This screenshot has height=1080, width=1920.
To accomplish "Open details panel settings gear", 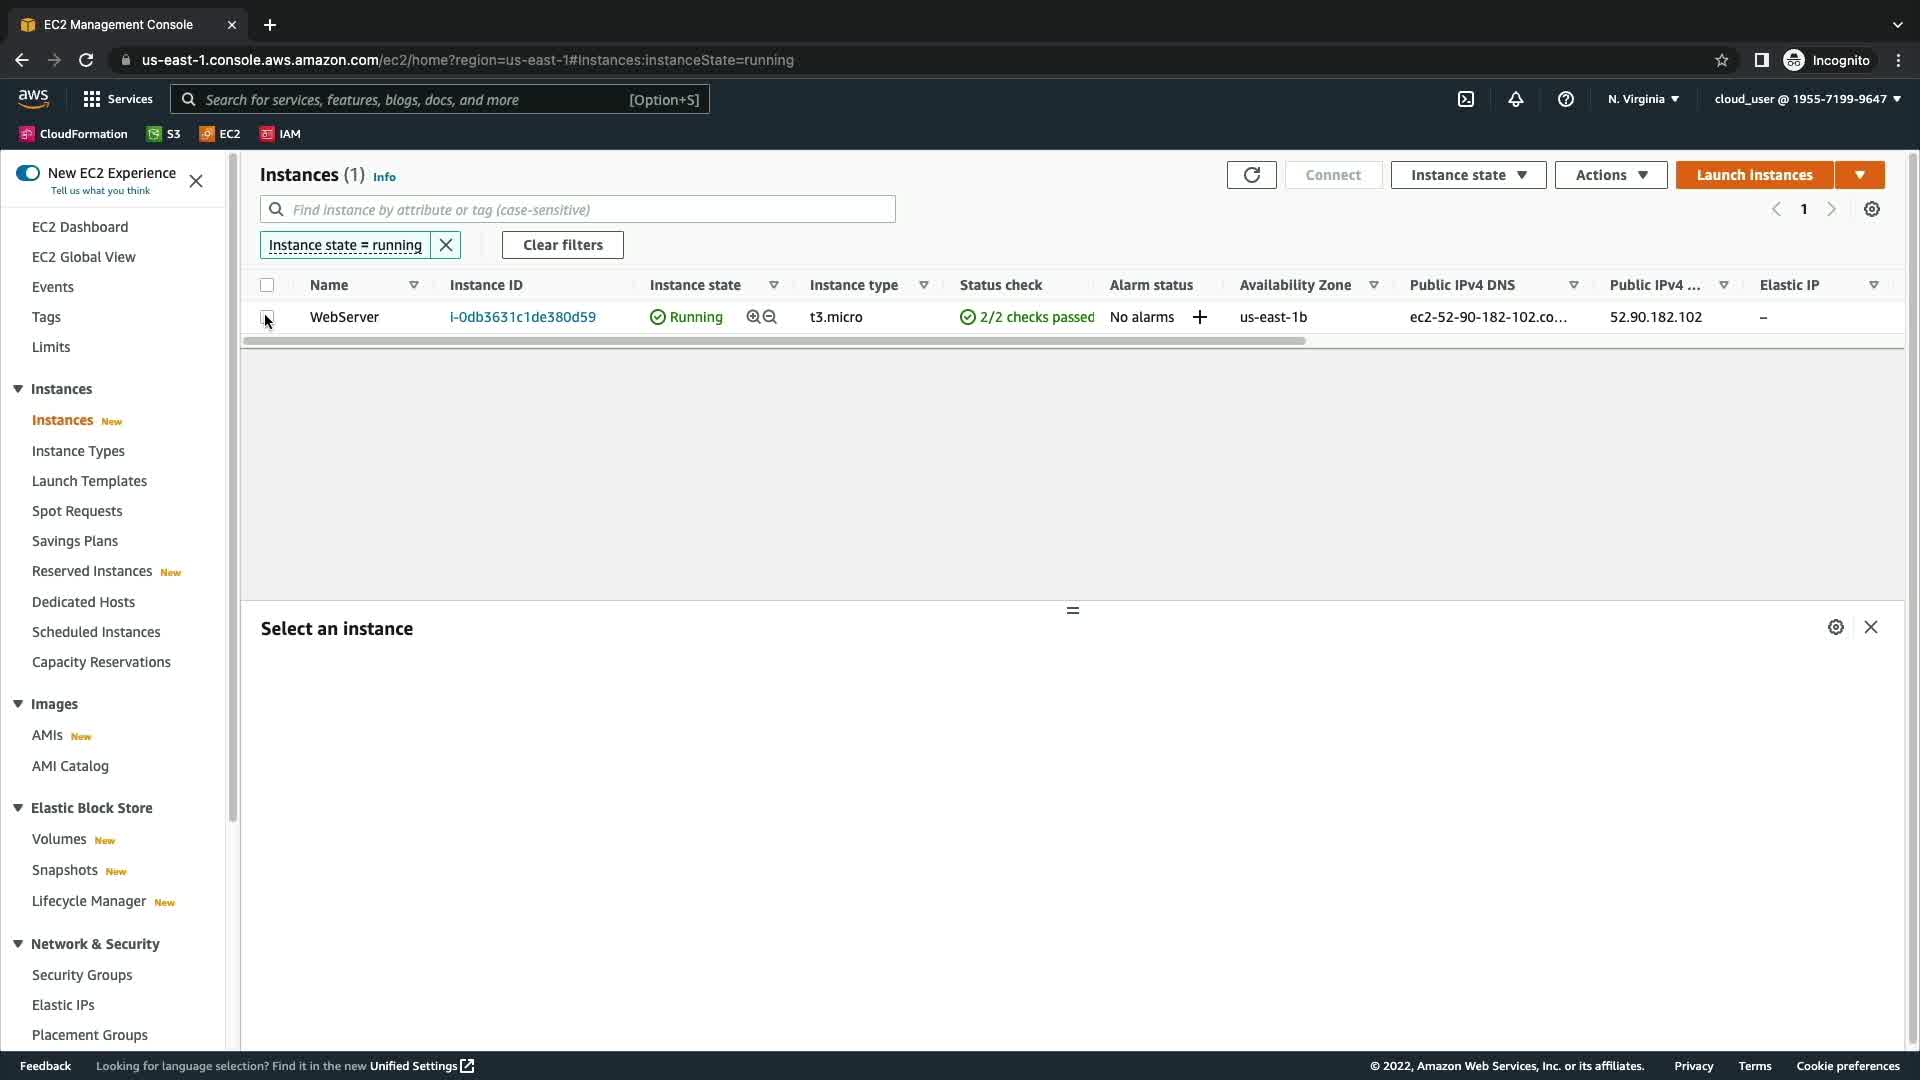I will [1836, 627].
